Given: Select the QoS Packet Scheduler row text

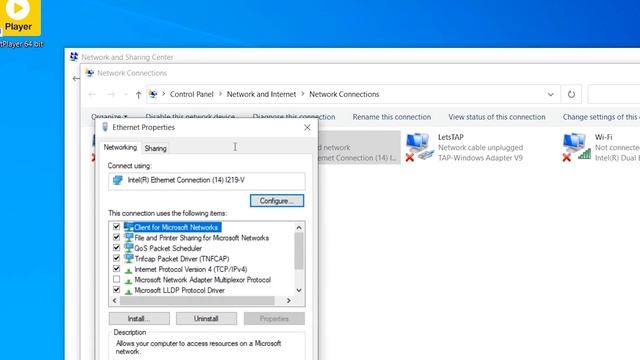Looking at the screenshot, I should 168,248.
